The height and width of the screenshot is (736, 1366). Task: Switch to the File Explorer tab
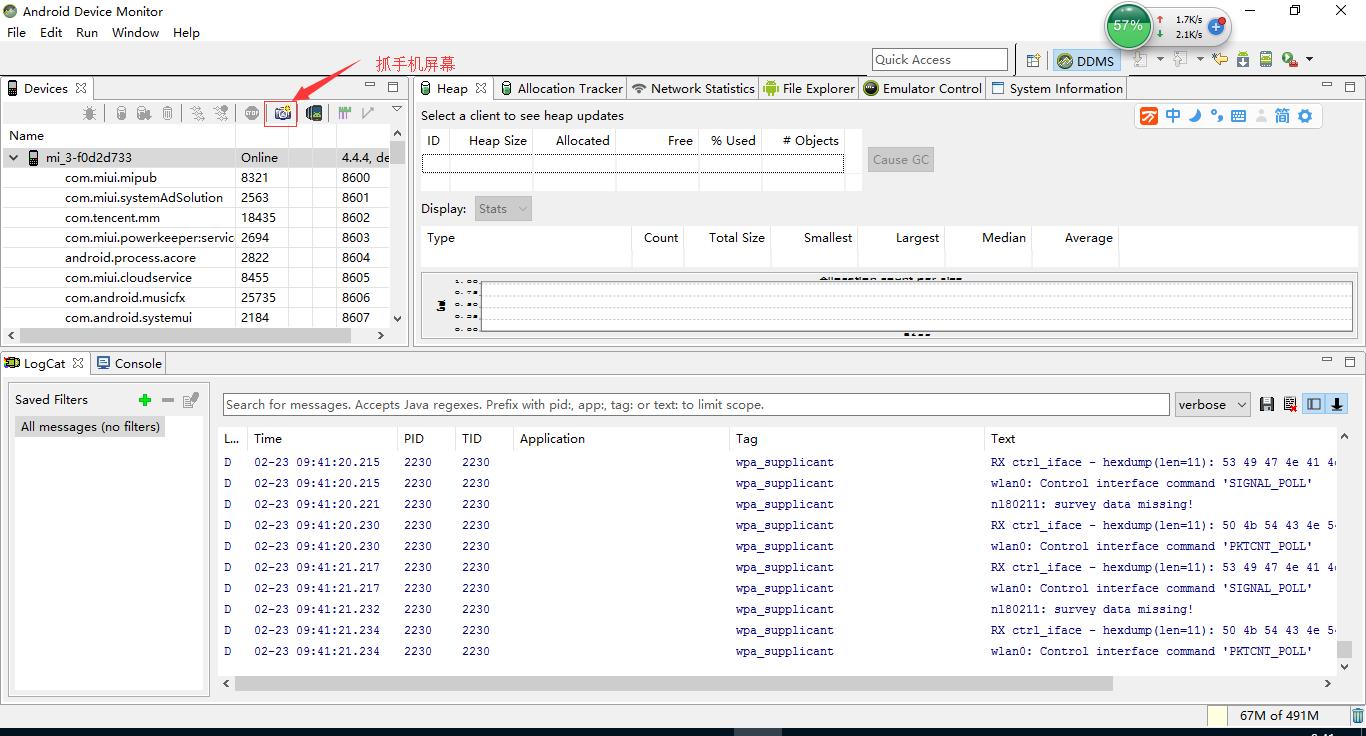[809, 88]
